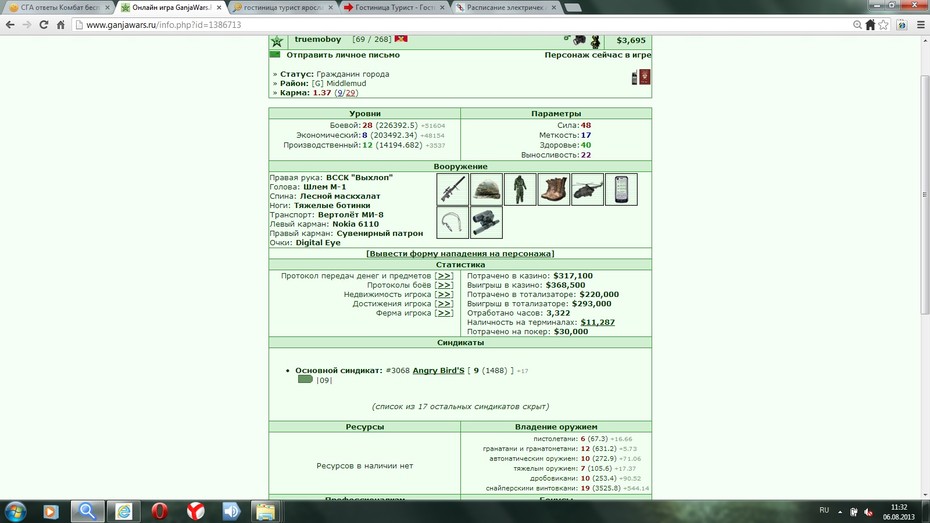Click the truemoboy player name
930x523 pixels.
point(318,39)
